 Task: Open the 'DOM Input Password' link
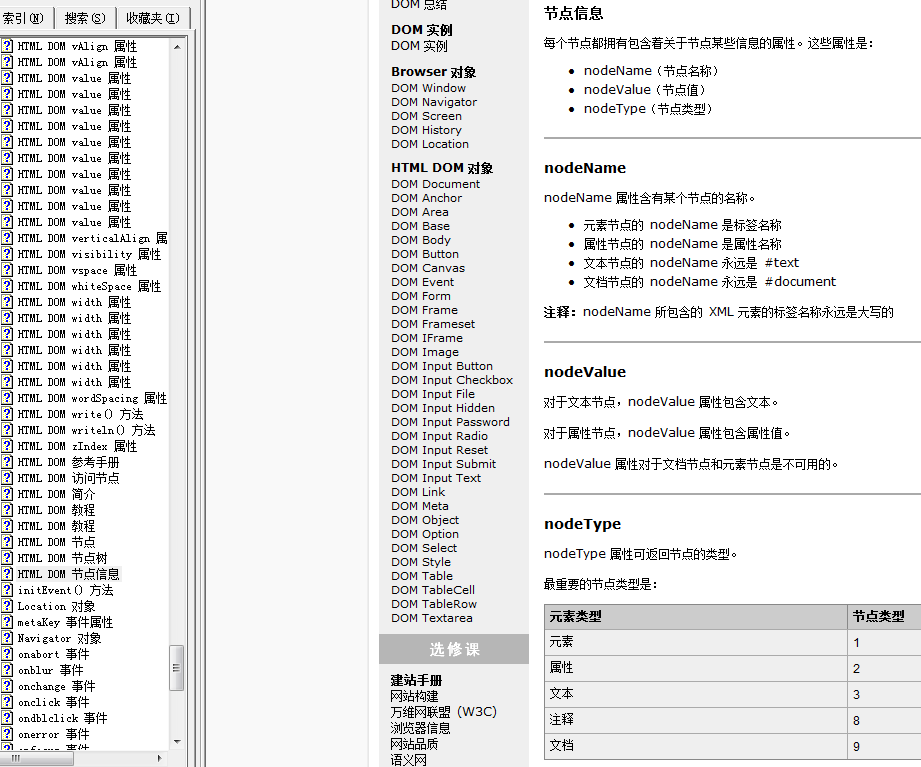[x=451, y=422]
